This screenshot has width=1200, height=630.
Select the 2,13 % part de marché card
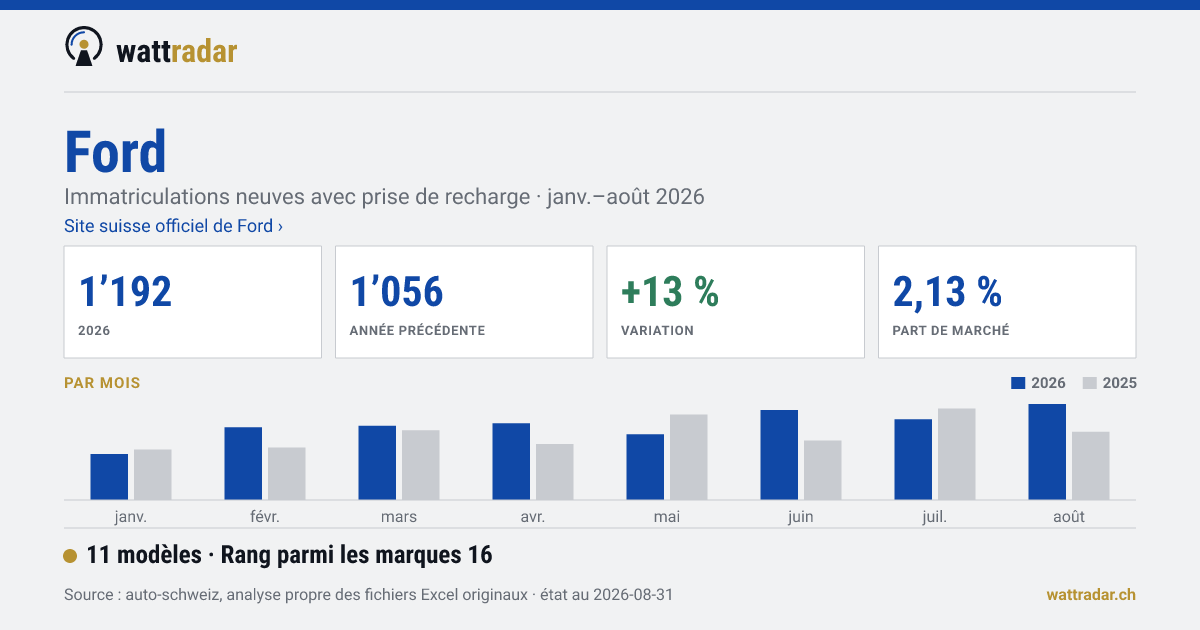click(1007, 302)
